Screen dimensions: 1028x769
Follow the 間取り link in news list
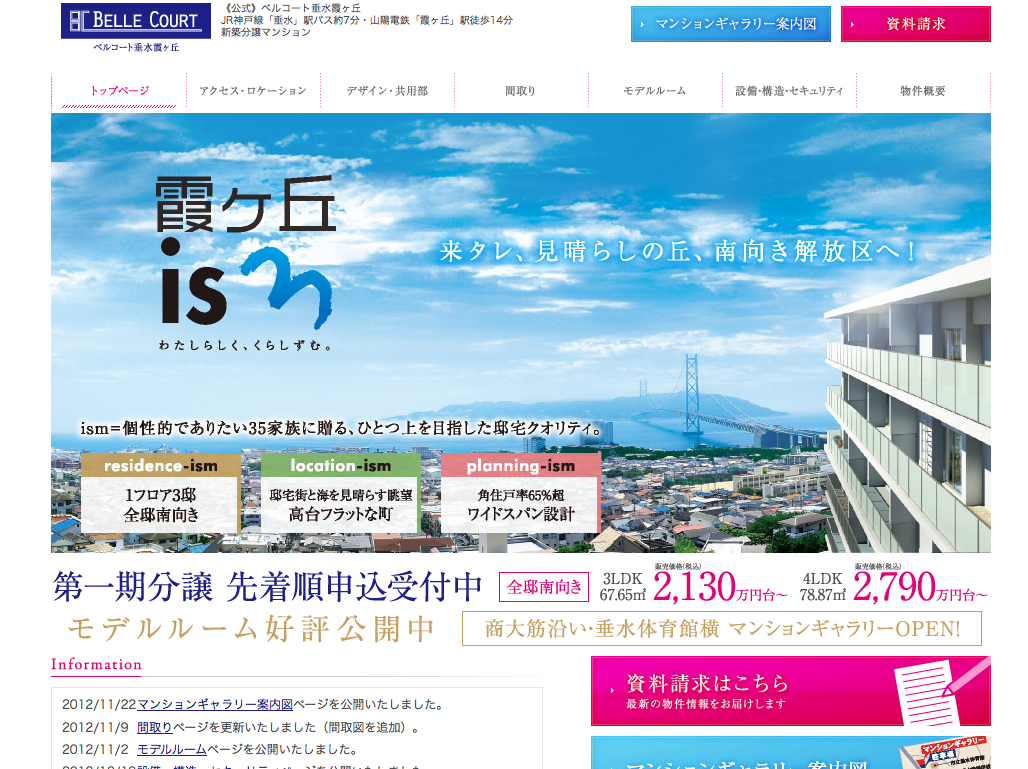pos(155,727)
